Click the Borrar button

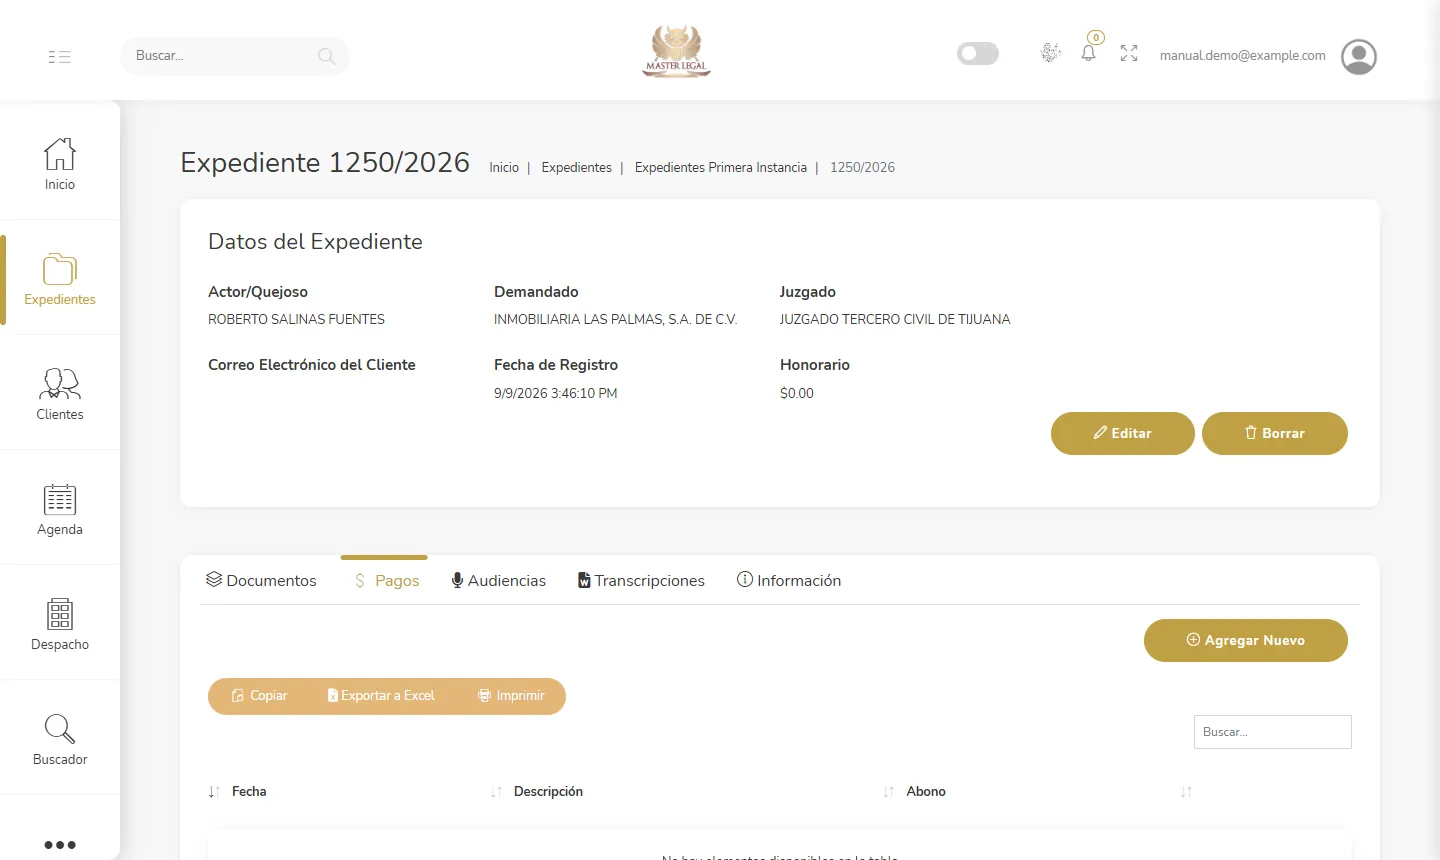point(1275,433)
